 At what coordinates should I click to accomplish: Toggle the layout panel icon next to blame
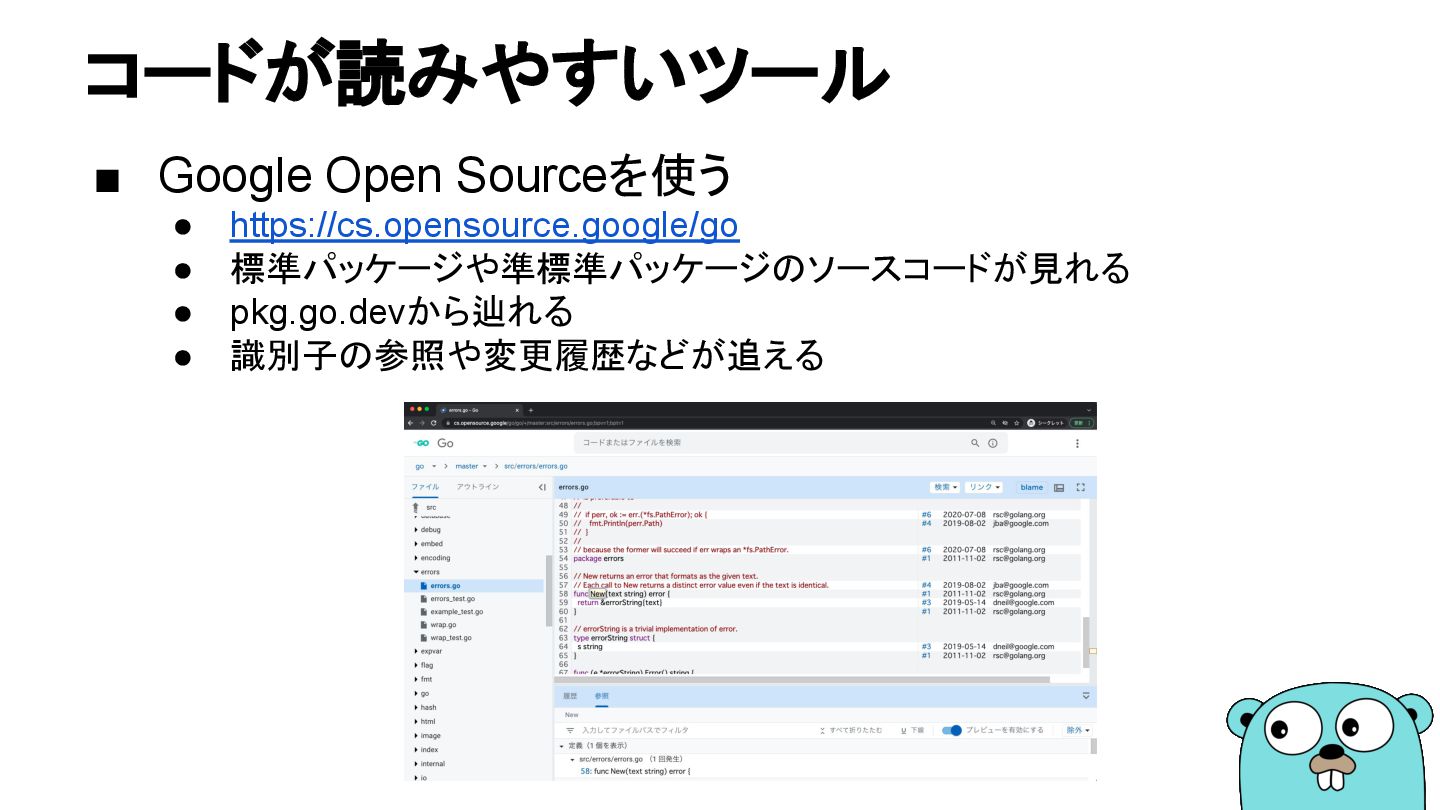point(1059,487)
